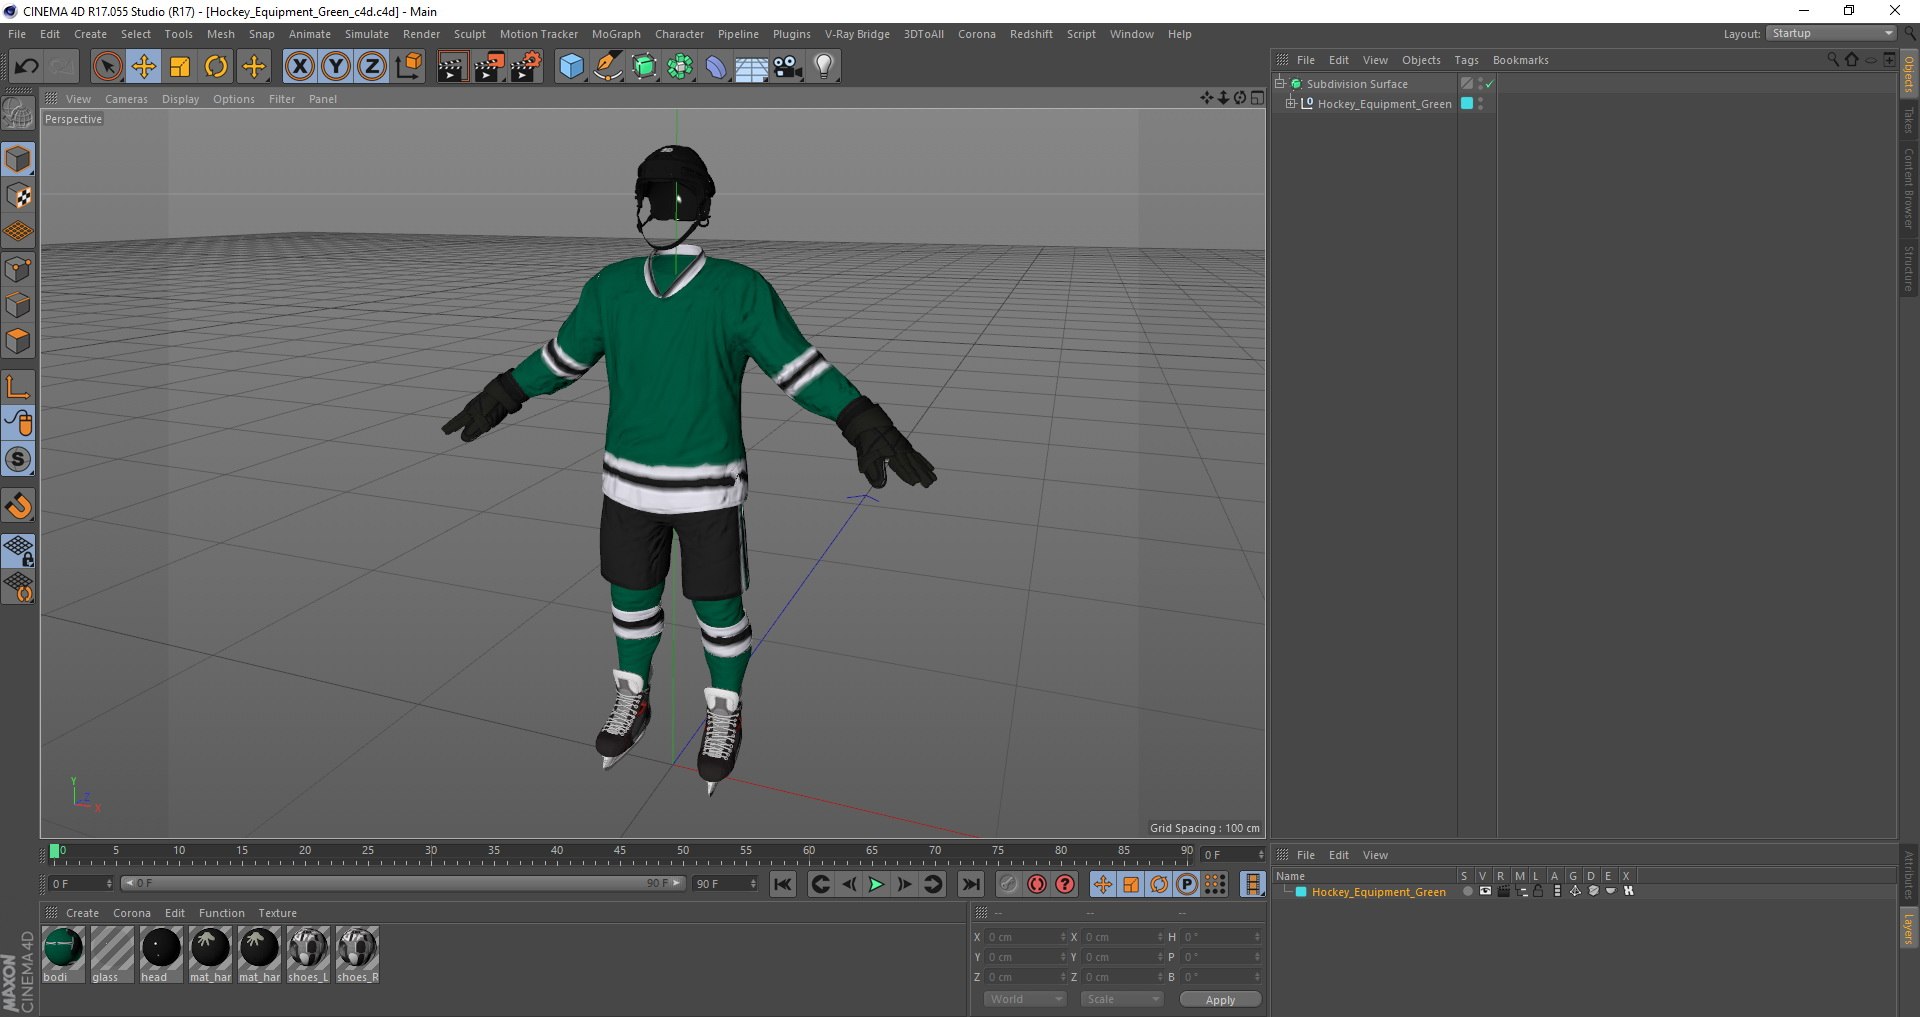Open the Display viewport menu
The width and height of the screenshot is (1920, 1017).
[180, 99]
